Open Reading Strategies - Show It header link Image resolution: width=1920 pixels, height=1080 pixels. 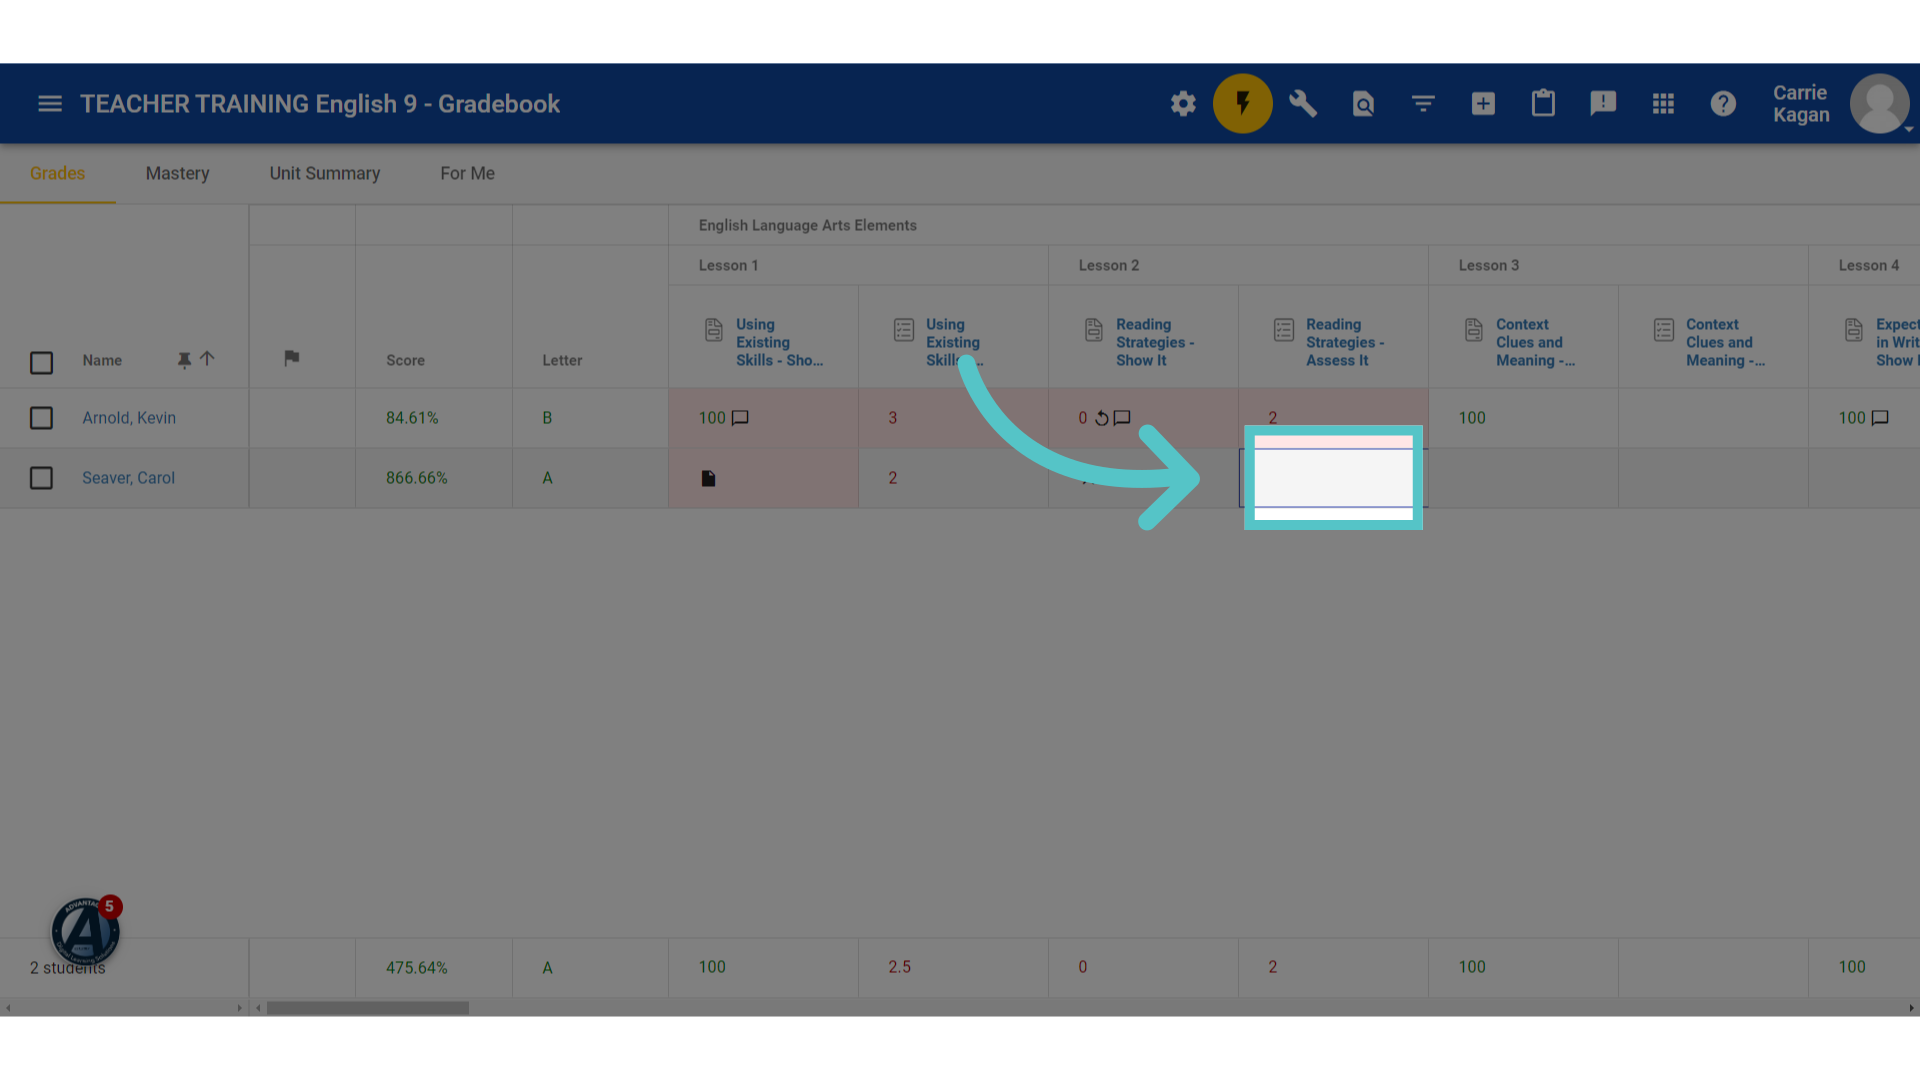(x=1155, y=342)
